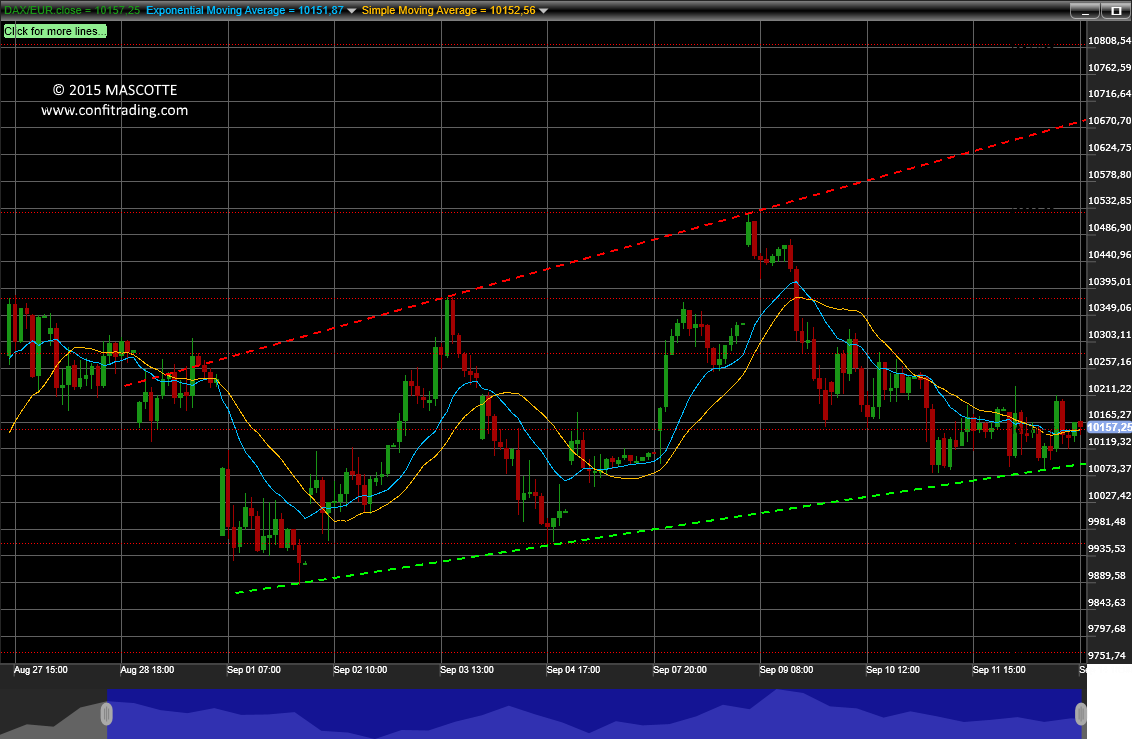Click the 'Click for more lines...' button
Image resolution: width=1132 pixels, height=739 pixels.
click(x=55, y=31)
